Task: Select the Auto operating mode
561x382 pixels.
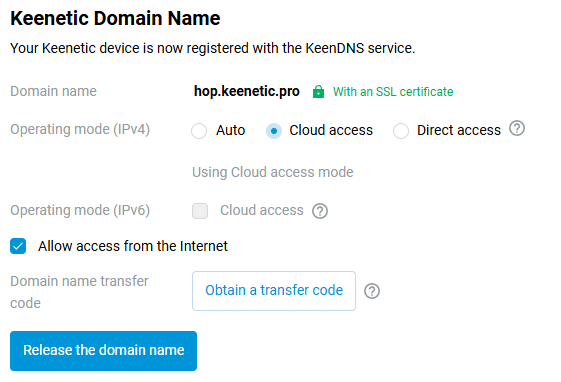Action: (199, 131)
